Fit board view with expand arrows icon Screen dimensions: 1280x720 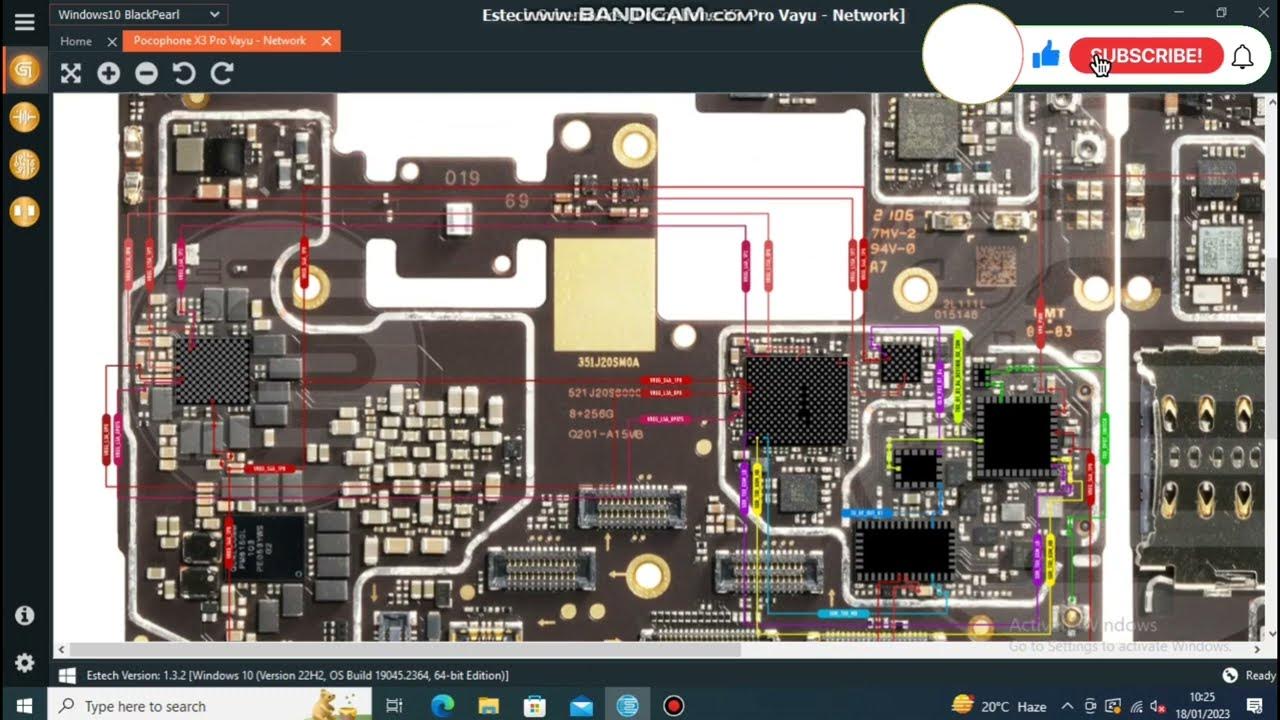point(70,73)
